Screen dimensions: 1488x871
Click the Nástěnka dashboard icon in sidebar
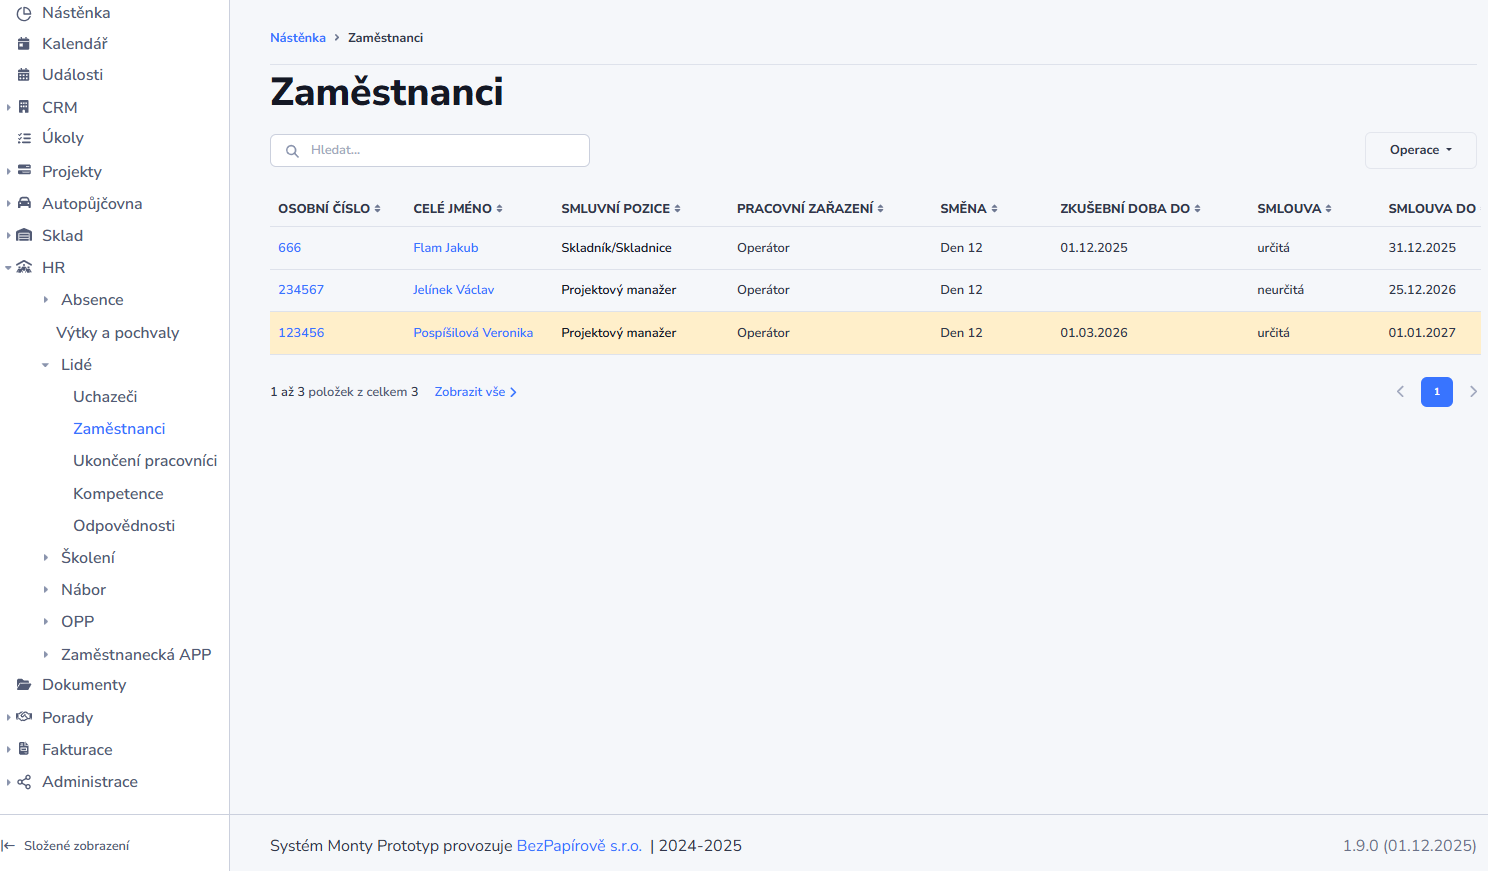(x=24, y=13)
